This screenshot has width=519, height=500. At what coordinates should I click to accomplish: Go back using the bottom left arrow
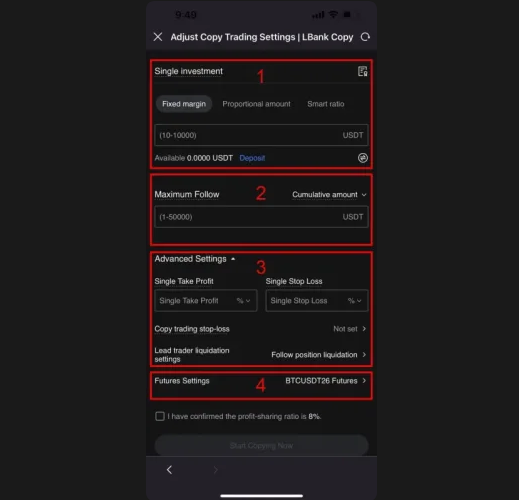point(169,470)
